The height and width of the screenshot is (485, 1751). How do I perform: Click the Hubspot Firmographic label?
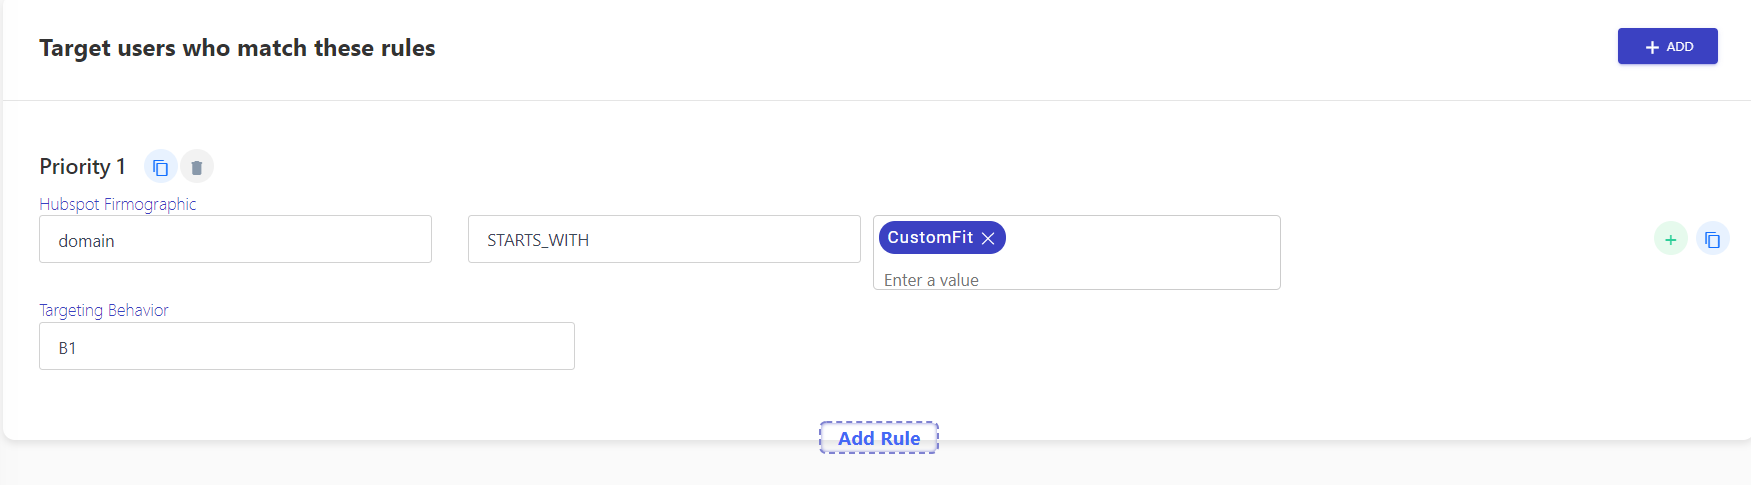tap(118, 204)
